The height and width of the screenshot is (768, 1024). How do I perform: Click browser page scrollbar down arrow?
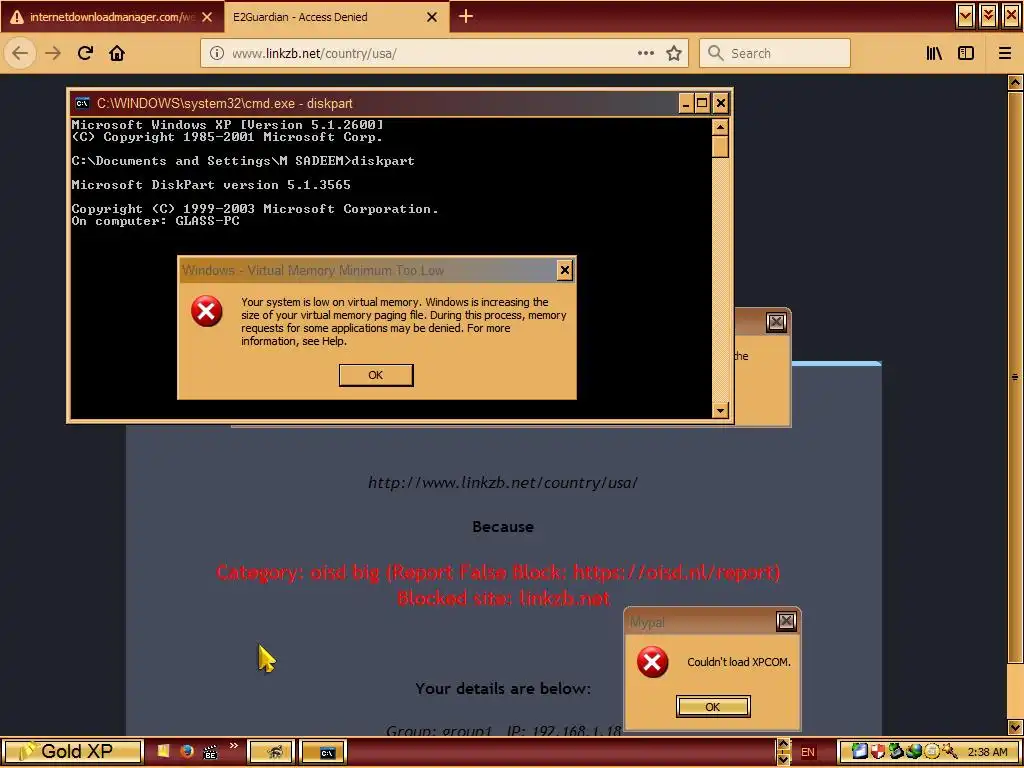[1015, 727]
